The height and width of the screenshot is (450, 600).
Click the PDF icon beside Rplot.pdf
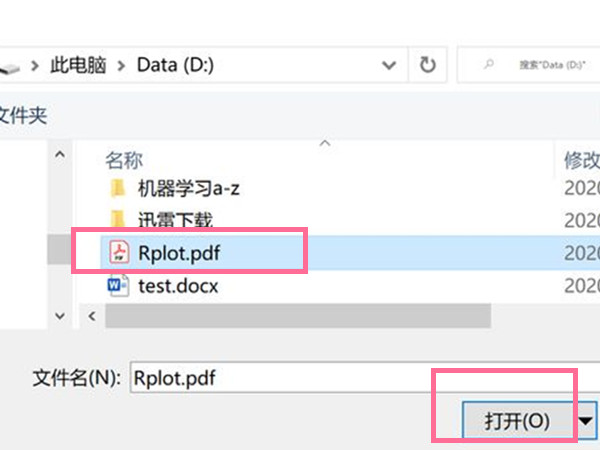click(119, 252)
